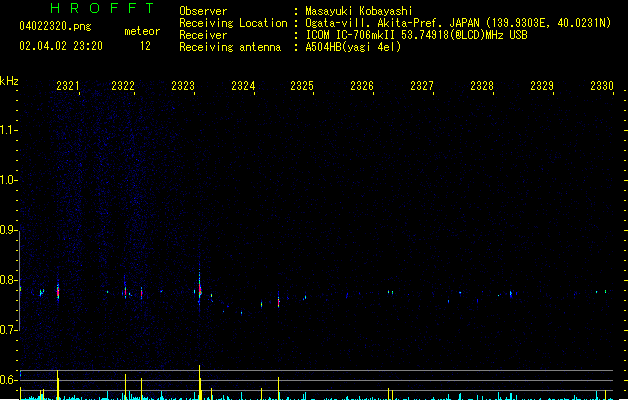
Task: Click the 2327 time axis marker
Action: click(422, 85)
